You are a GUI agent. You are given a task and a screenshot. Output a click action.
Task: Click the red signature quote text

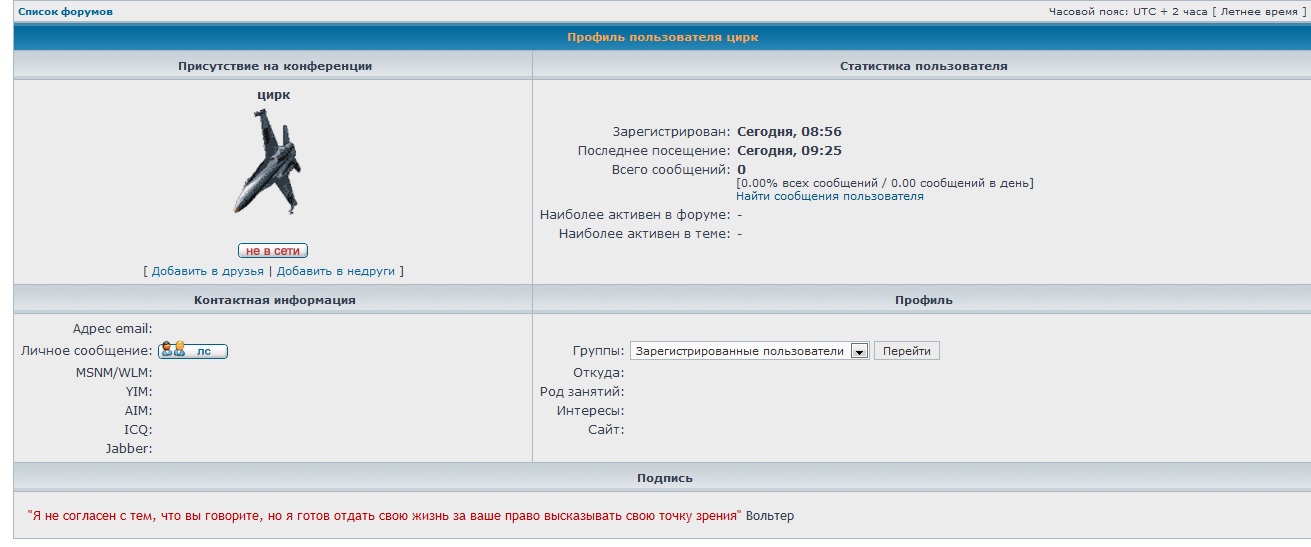coord(384,516)
